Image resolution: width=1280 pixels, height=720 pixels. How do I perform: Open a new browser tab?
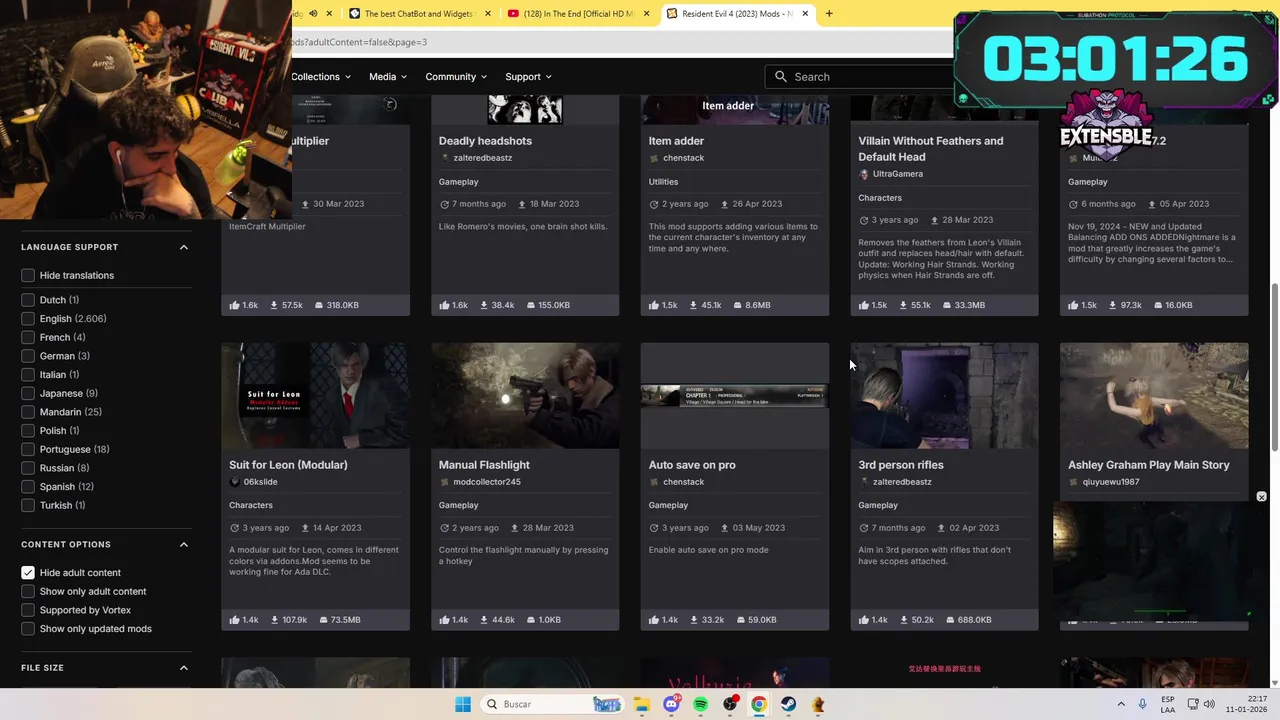point(829,14)
